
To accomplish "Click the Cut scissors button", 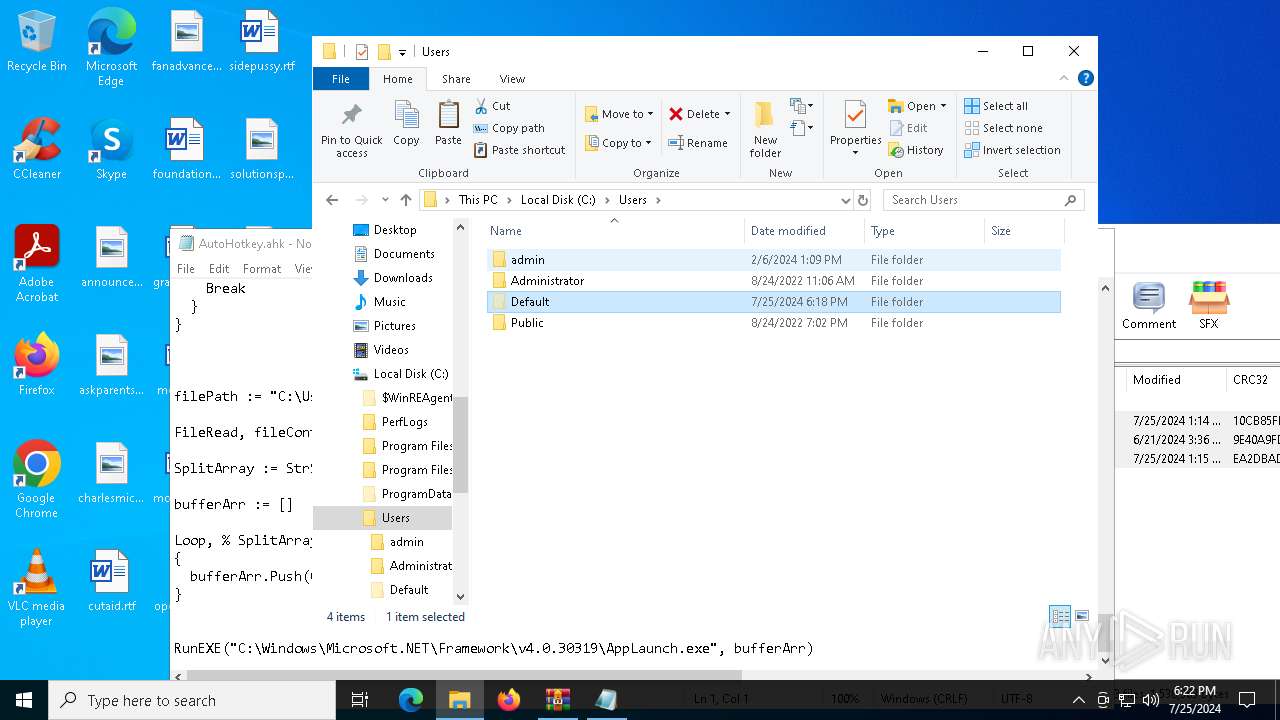I will pyautogui.click(x=492, y=106).
